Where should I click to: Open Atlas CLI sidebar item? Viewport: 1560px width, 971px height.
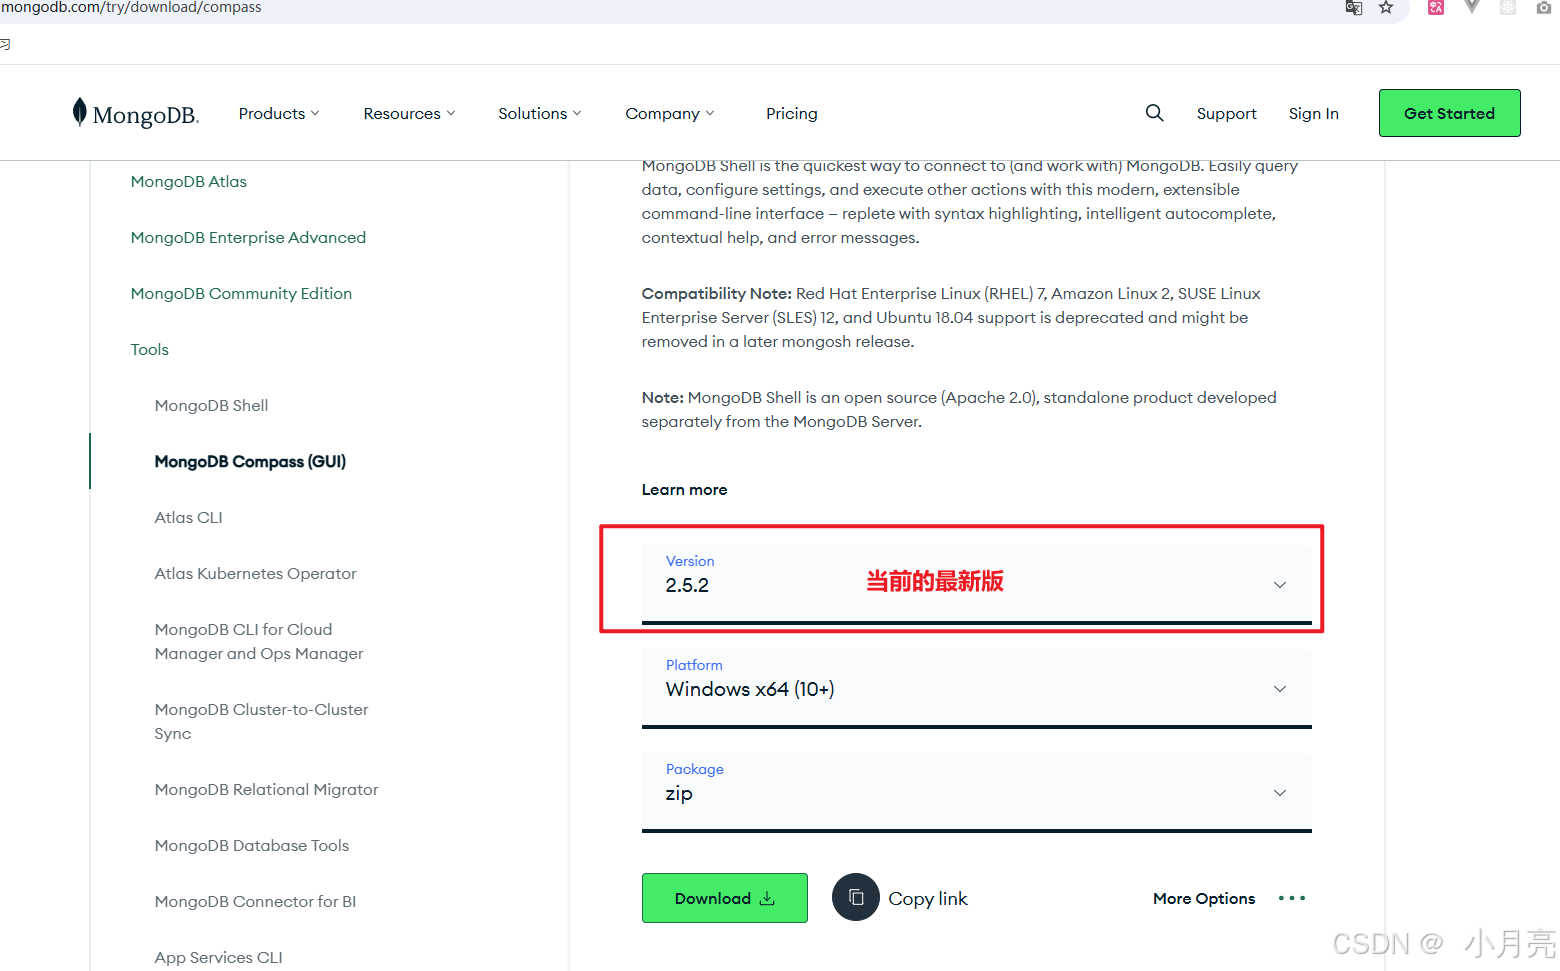pos(189,517)
